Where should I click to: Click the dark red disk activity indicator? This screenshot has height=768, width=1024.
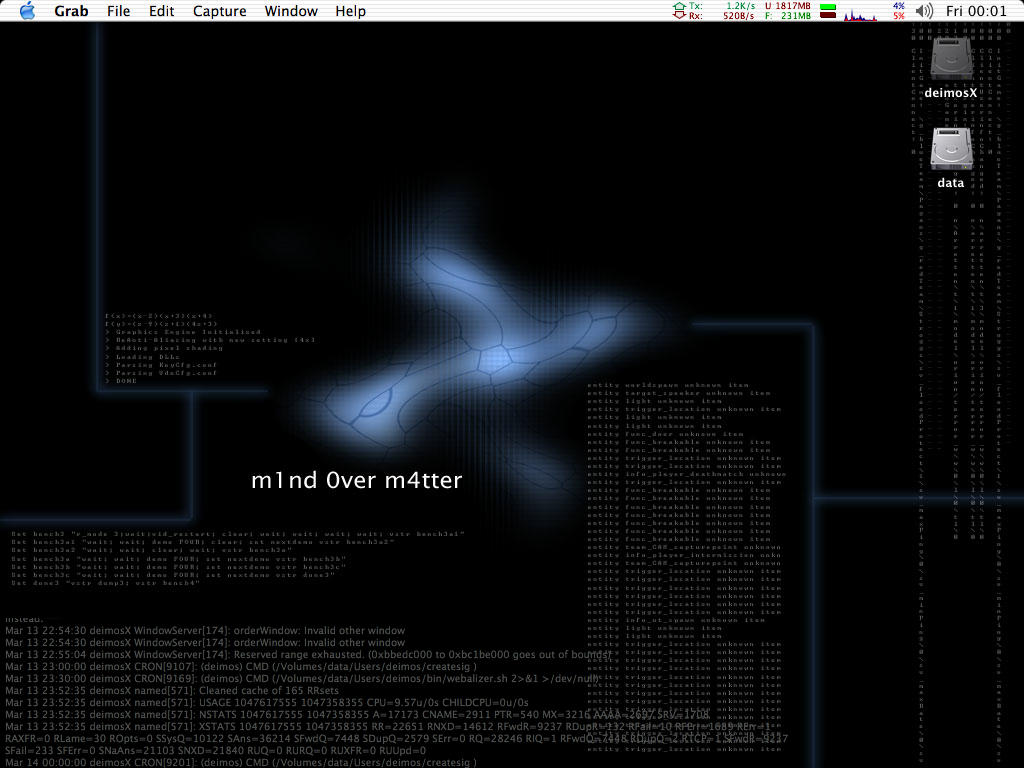828,16
